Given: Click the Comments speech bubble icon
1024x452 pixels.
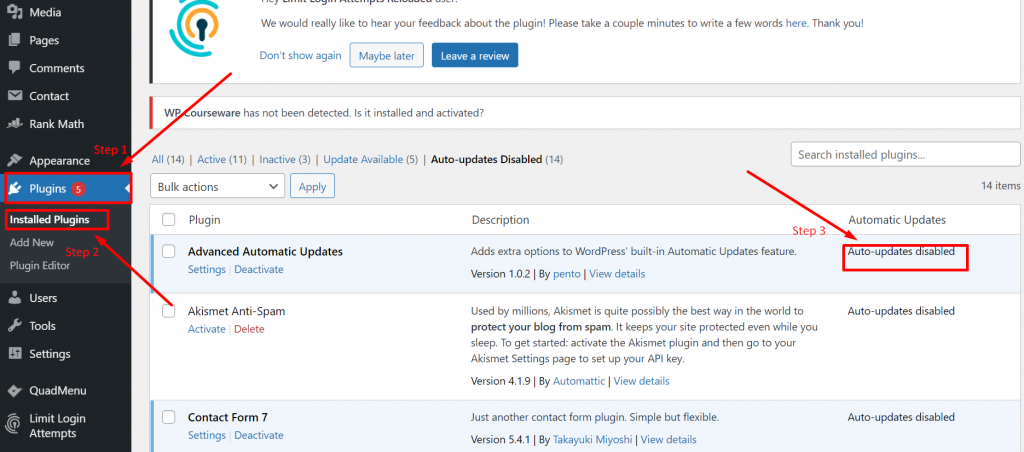Looking at the screenshot, I should pyautogui.click(x=15, y=68).
